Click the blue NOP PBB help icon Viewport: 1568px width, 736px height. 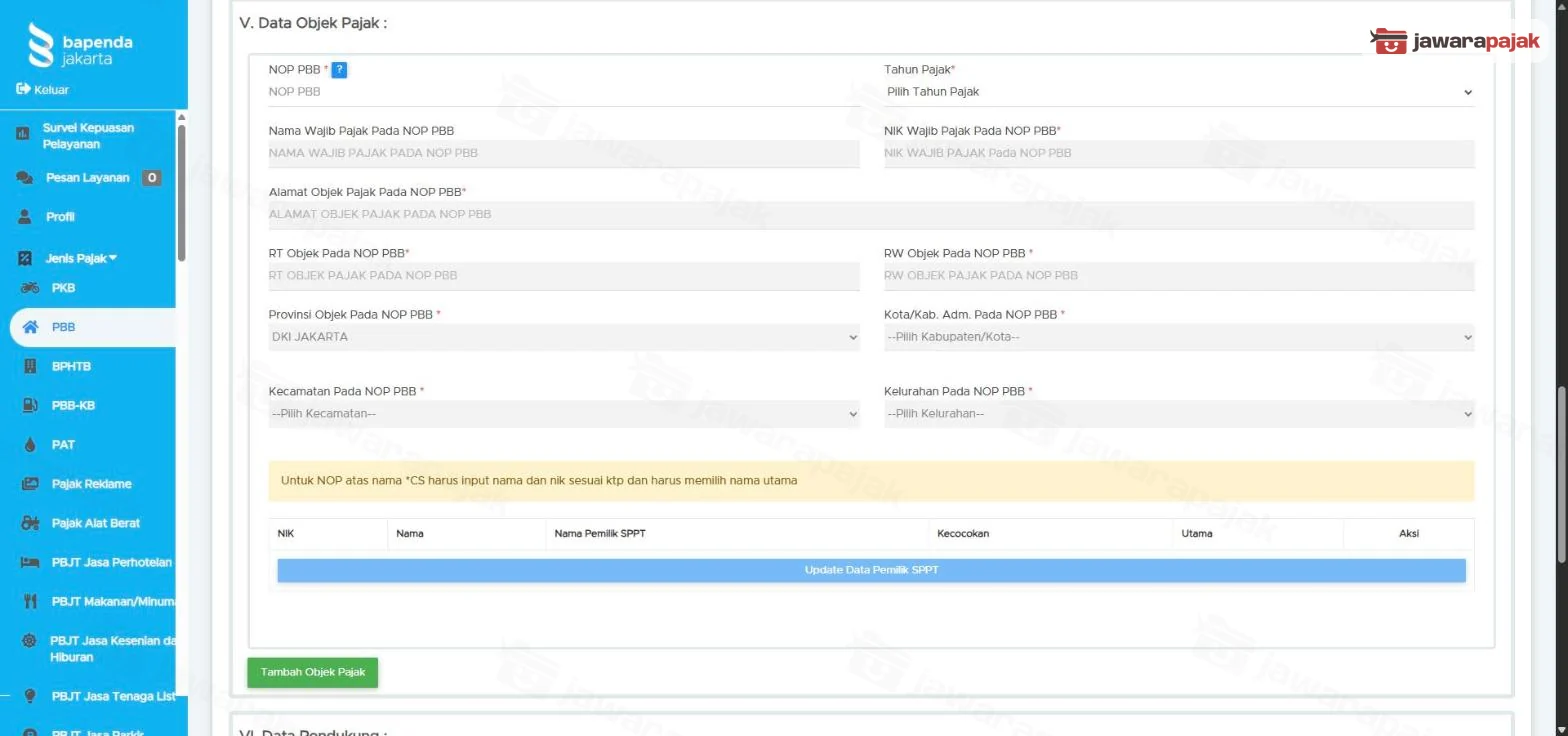339,70
